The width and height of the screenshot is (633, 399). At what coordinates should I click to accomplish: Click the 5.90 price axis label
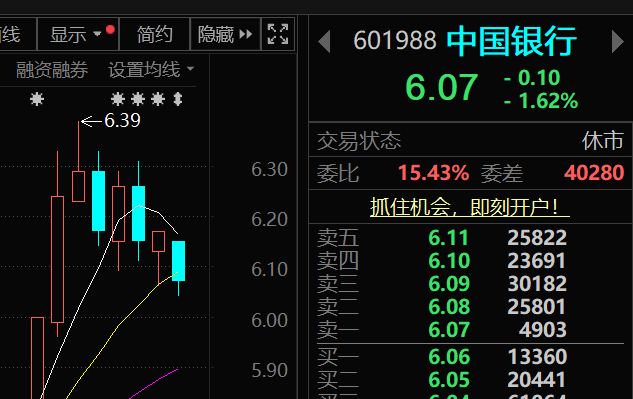pos(269,370)
